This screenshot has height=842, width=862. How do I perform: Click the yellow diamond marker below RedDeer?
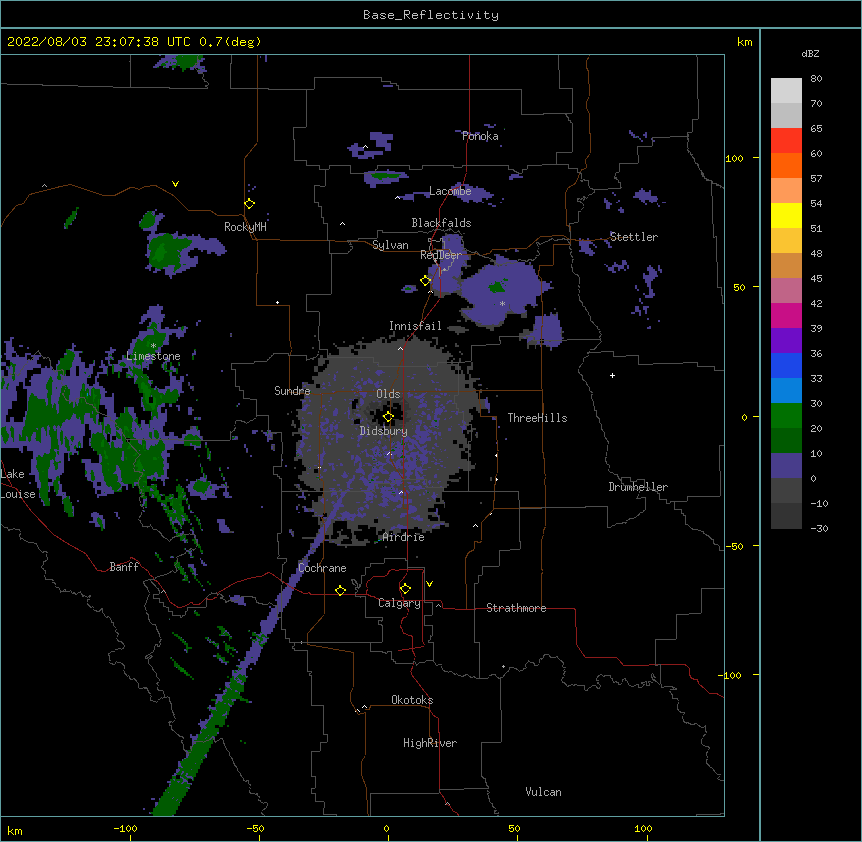point(425,281)
